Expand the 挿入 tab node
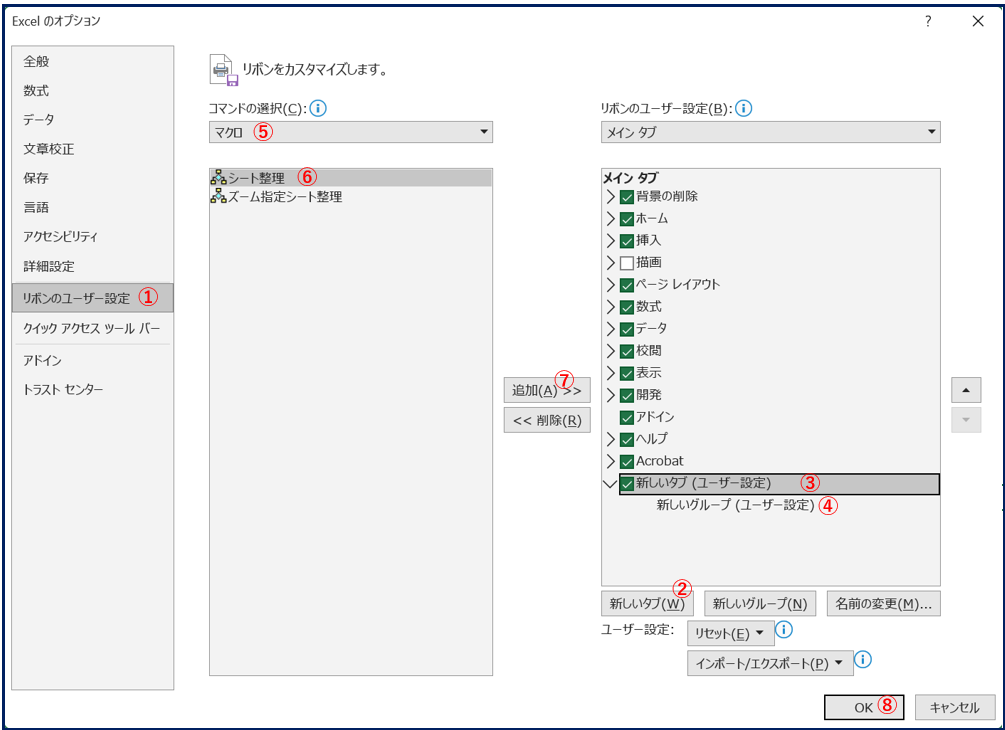The width and height of the screenshot is (1005, 730). 610,240
